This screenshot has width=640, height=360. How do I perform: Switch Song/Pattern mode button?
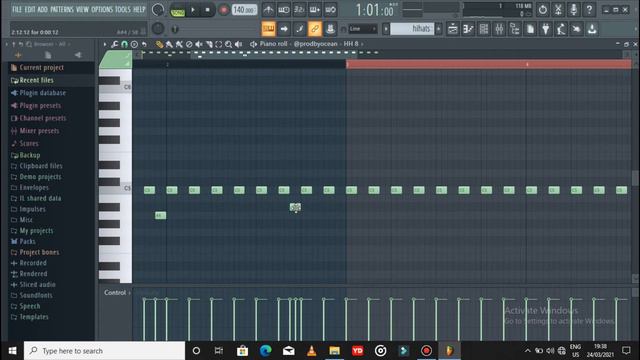click(x=178, y=10)
